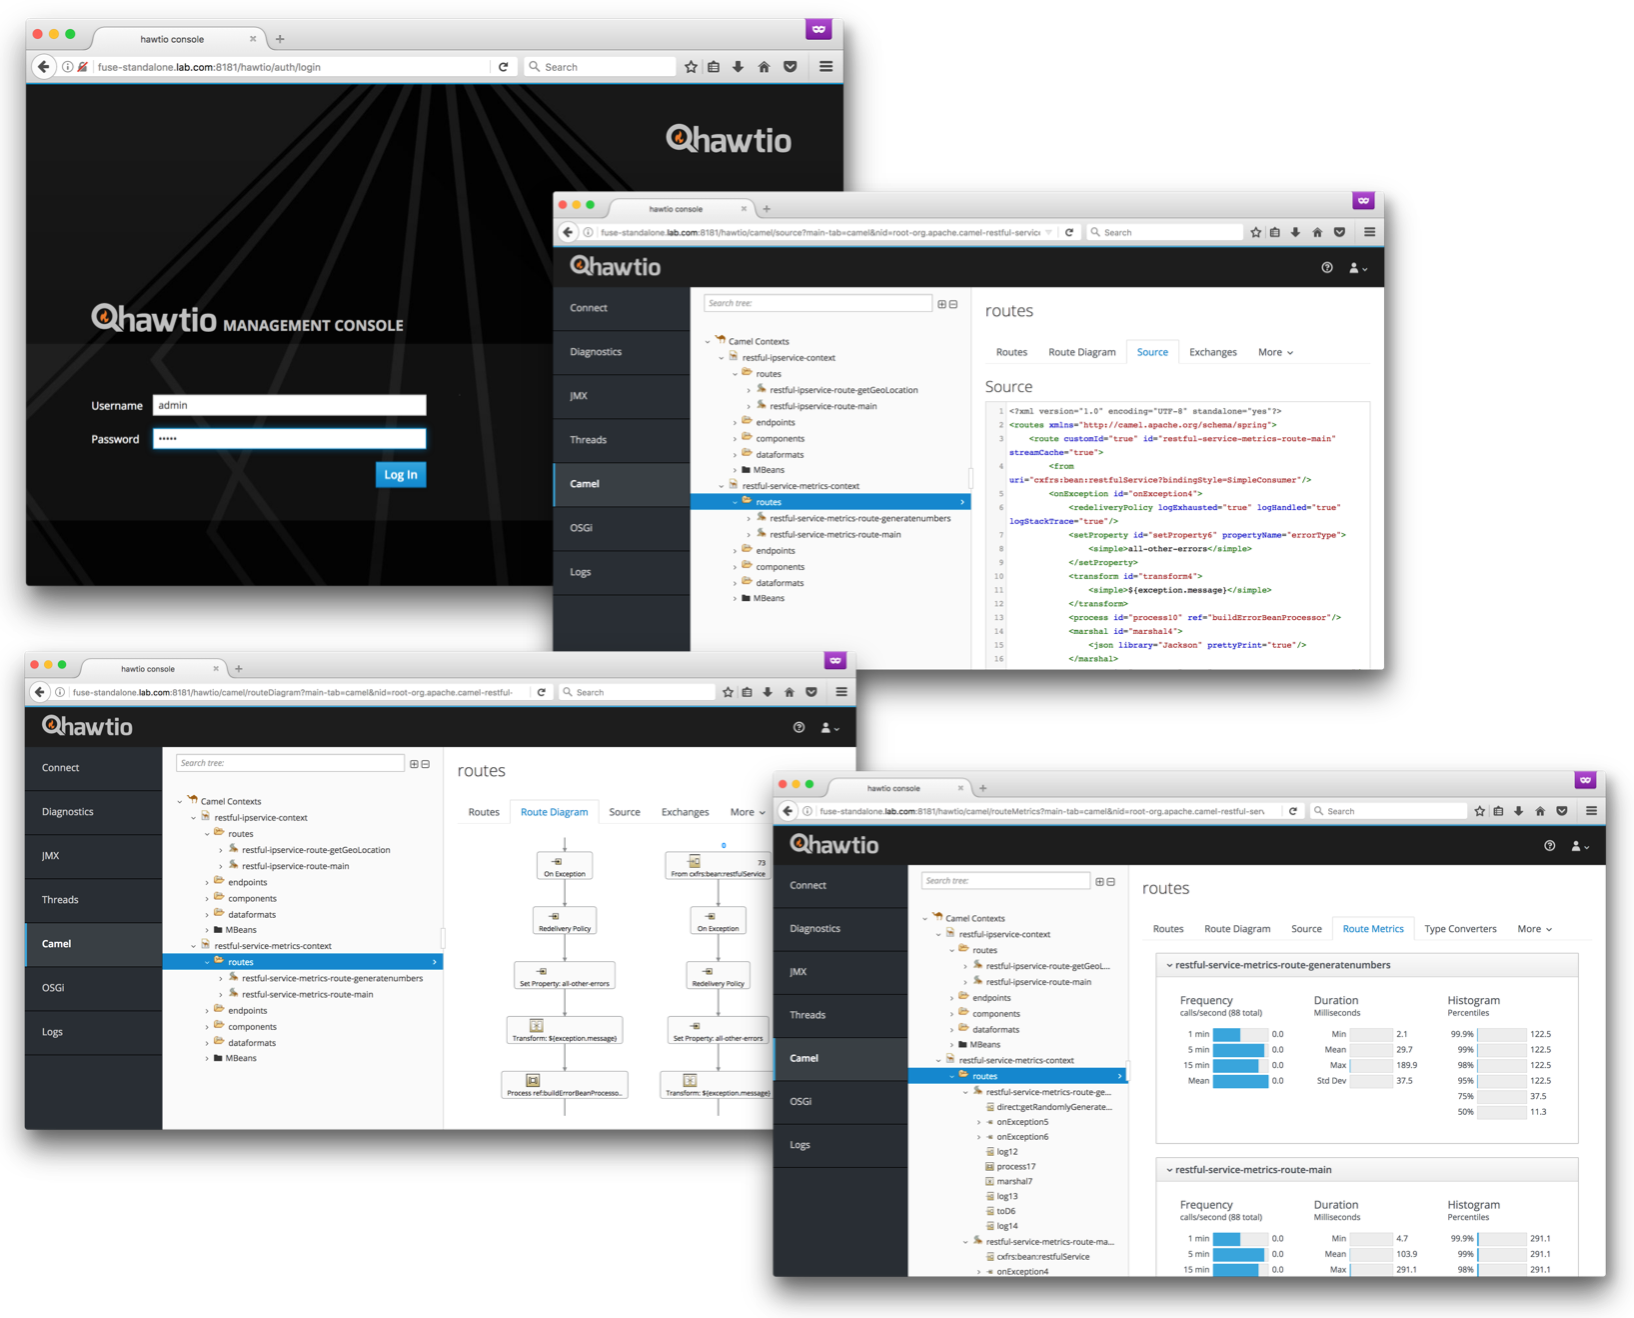Viewport: 1634px width, 1318px height.
Task: Click reload icon in login window address bar
Action: pyautogui.click(x=503, y=67)
